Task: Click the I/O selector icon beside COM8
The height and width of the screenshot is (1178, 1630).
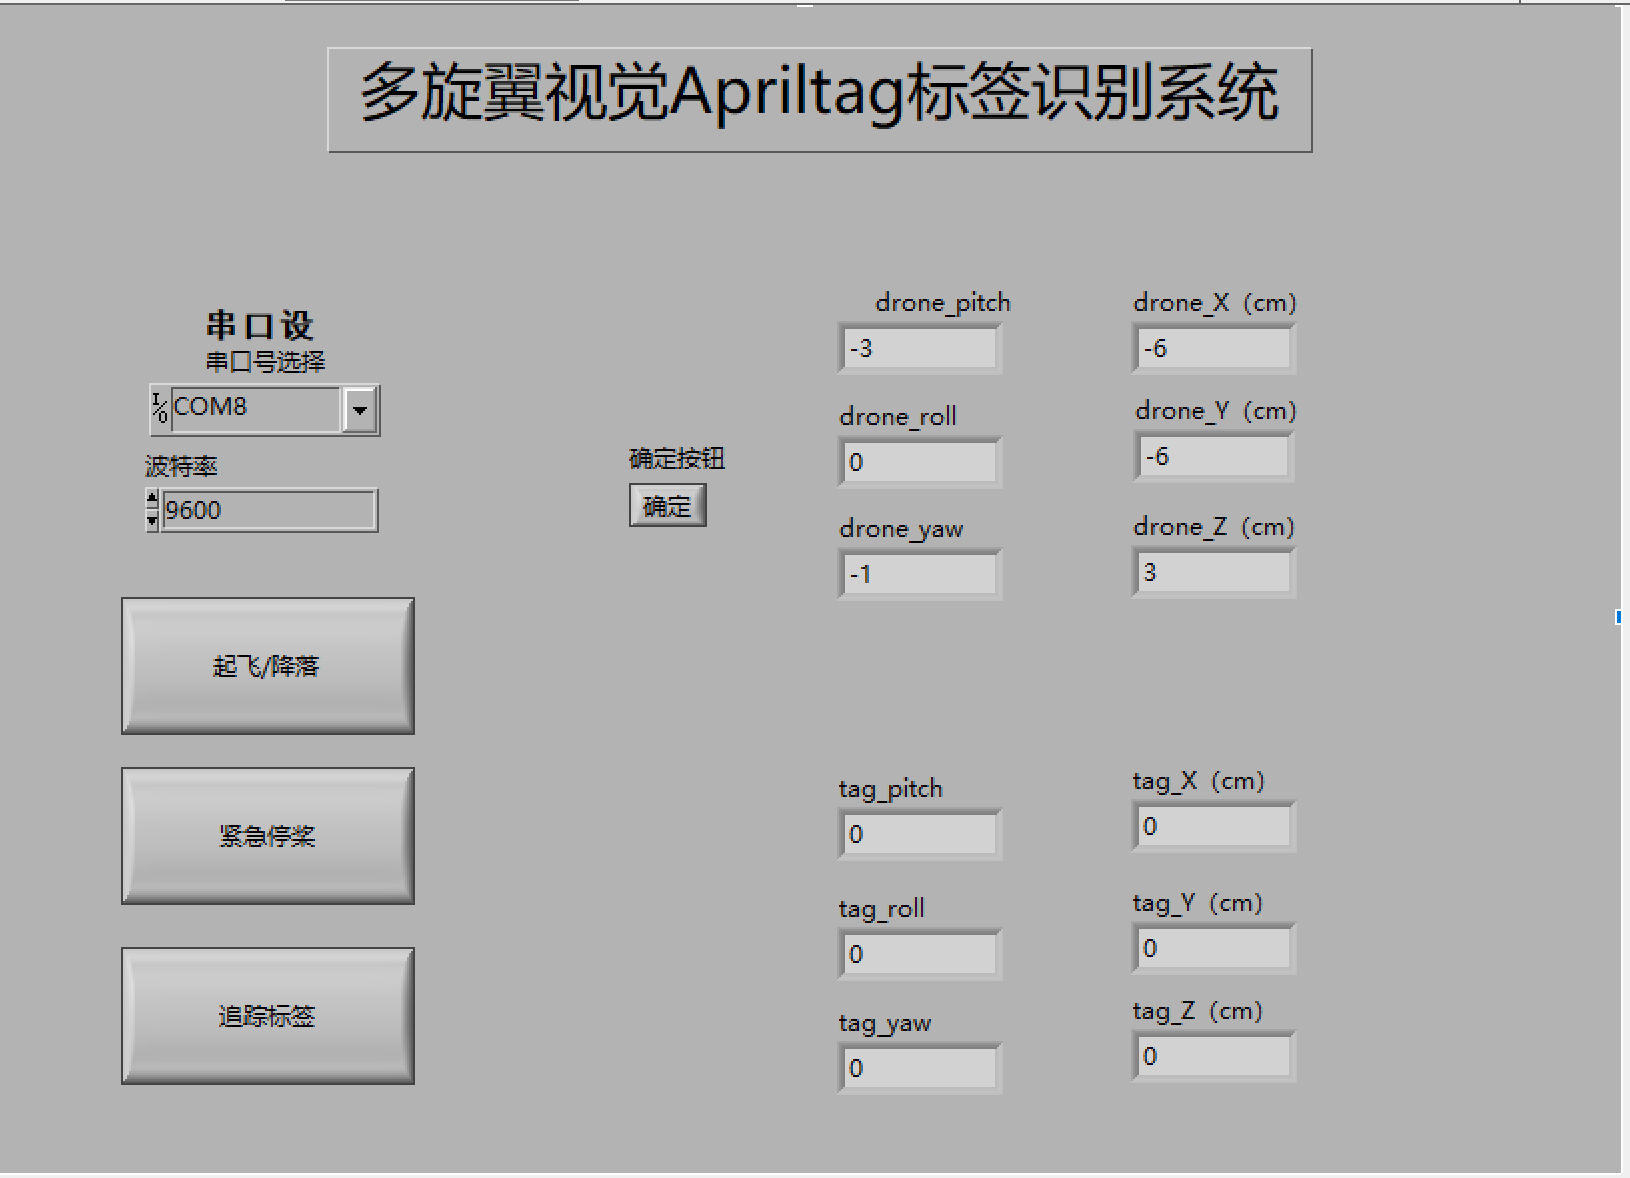Action: coord(158,408)
